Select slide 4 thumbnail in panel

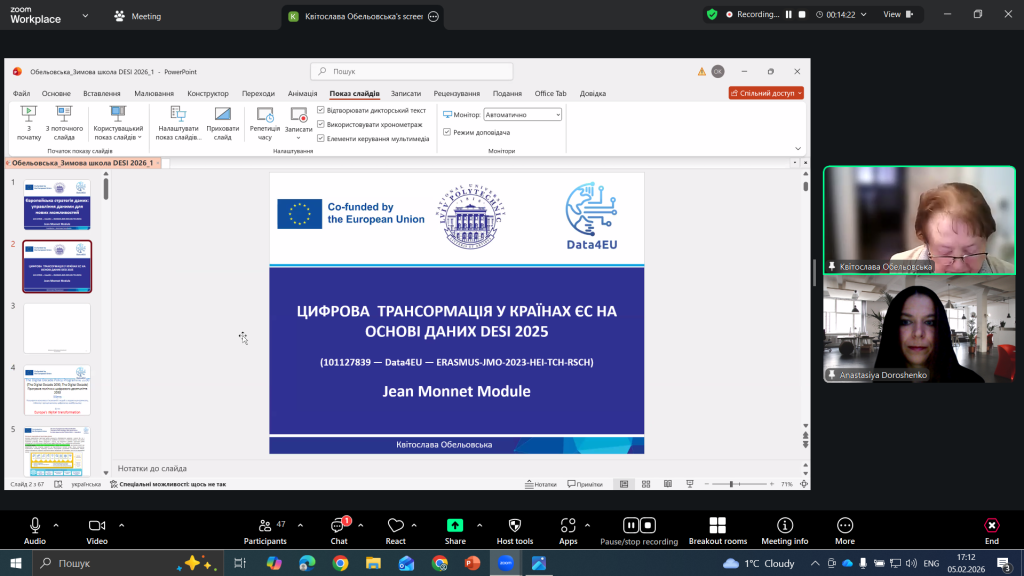(57, 390)
